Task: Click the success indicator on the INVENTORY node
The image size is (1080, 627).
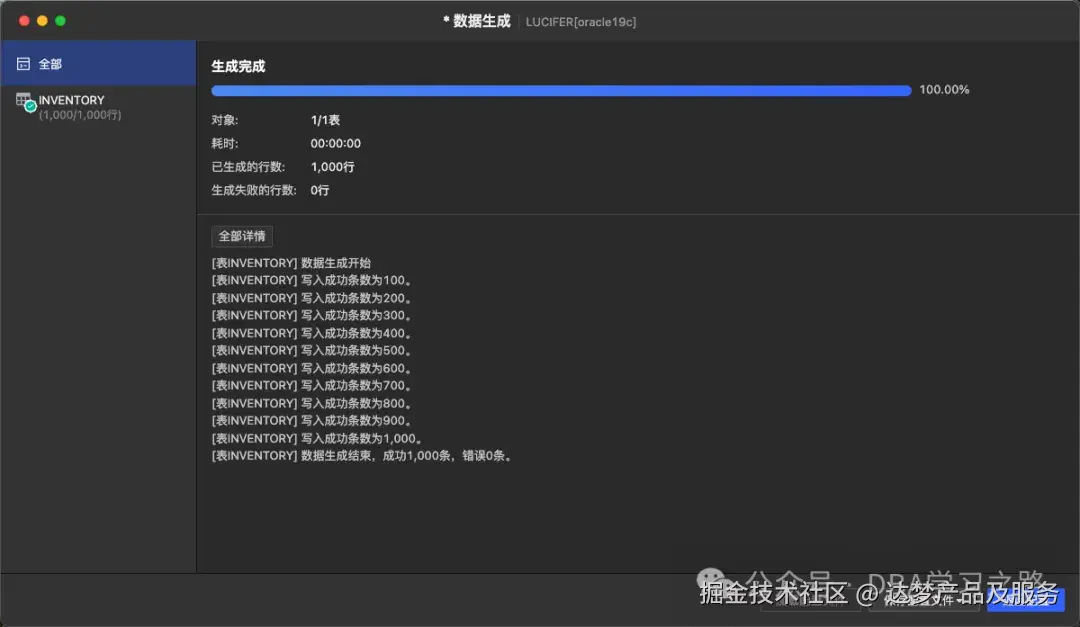Action: [30, 106]
